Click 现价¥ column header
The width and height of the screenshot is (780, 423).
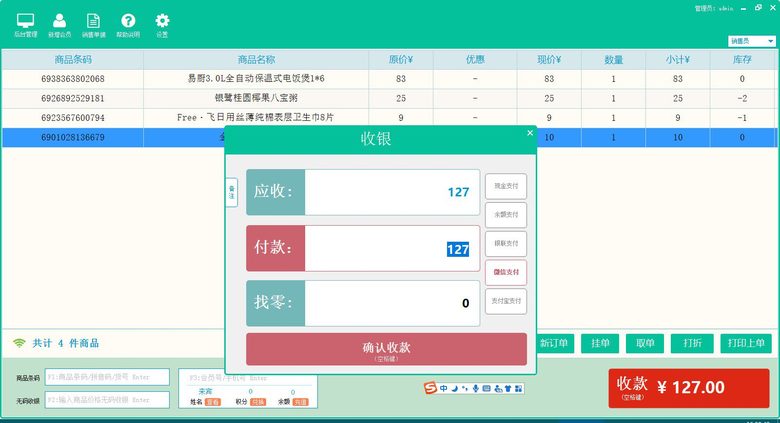[x=549, y=60]
